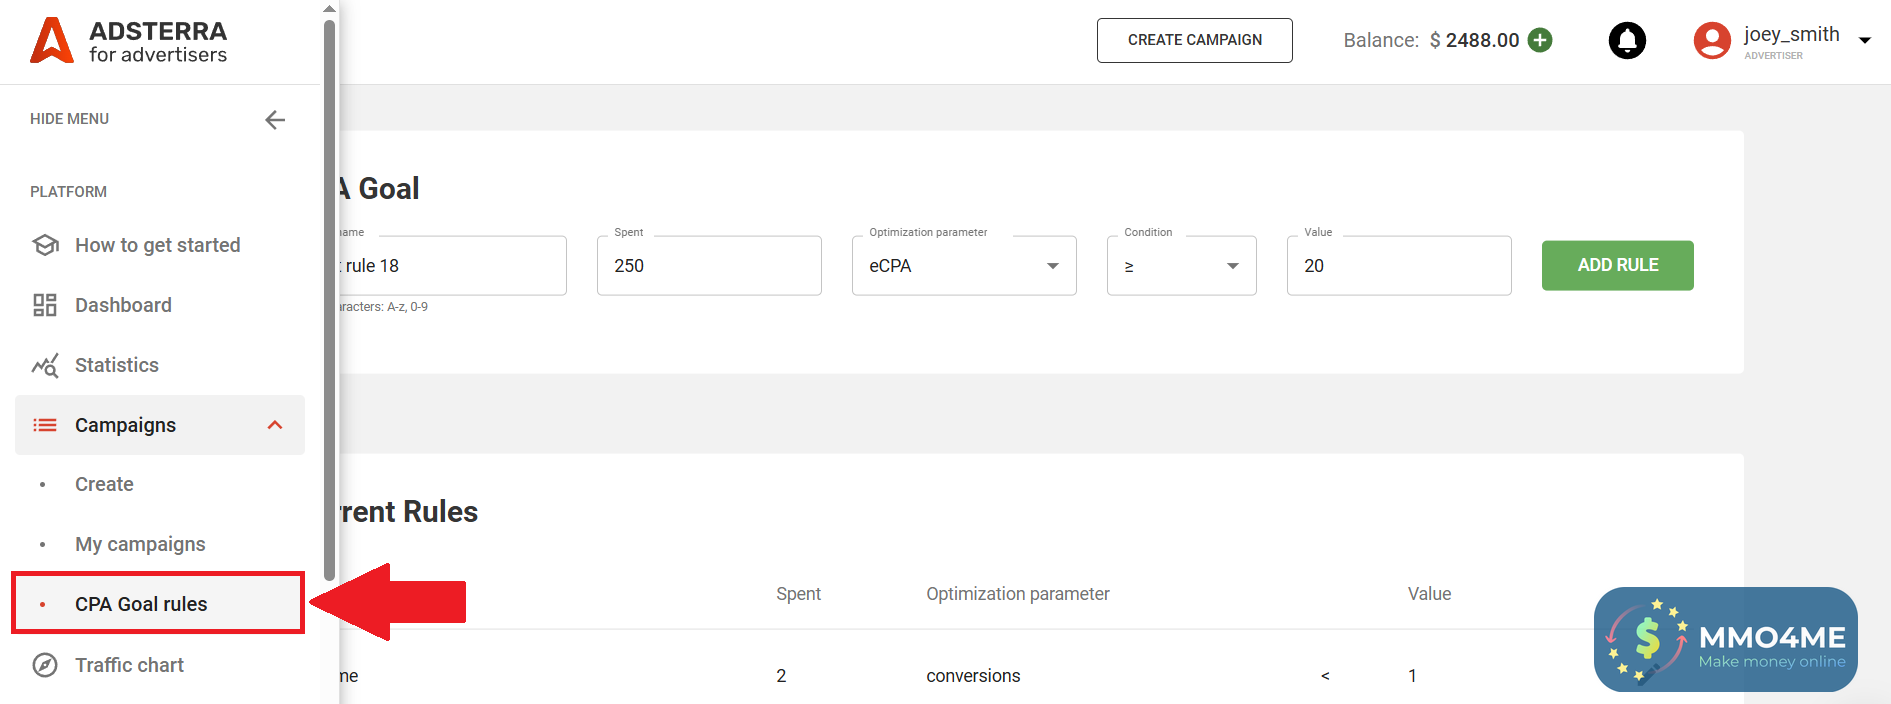The width and height of the screenshot is (1891, 704).
Task: Collapse the Campaigns submenu
Action: [275, 425]
